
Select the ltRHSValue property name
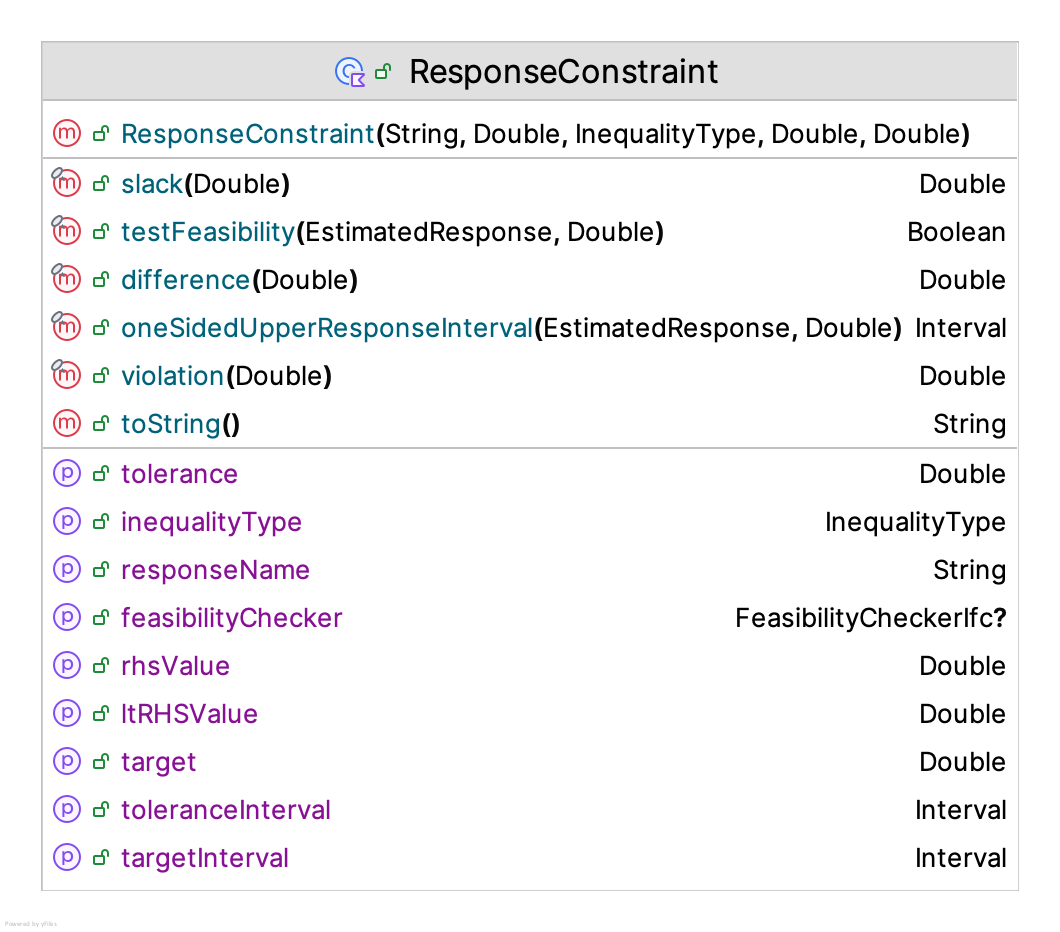(x=189, y=714)
